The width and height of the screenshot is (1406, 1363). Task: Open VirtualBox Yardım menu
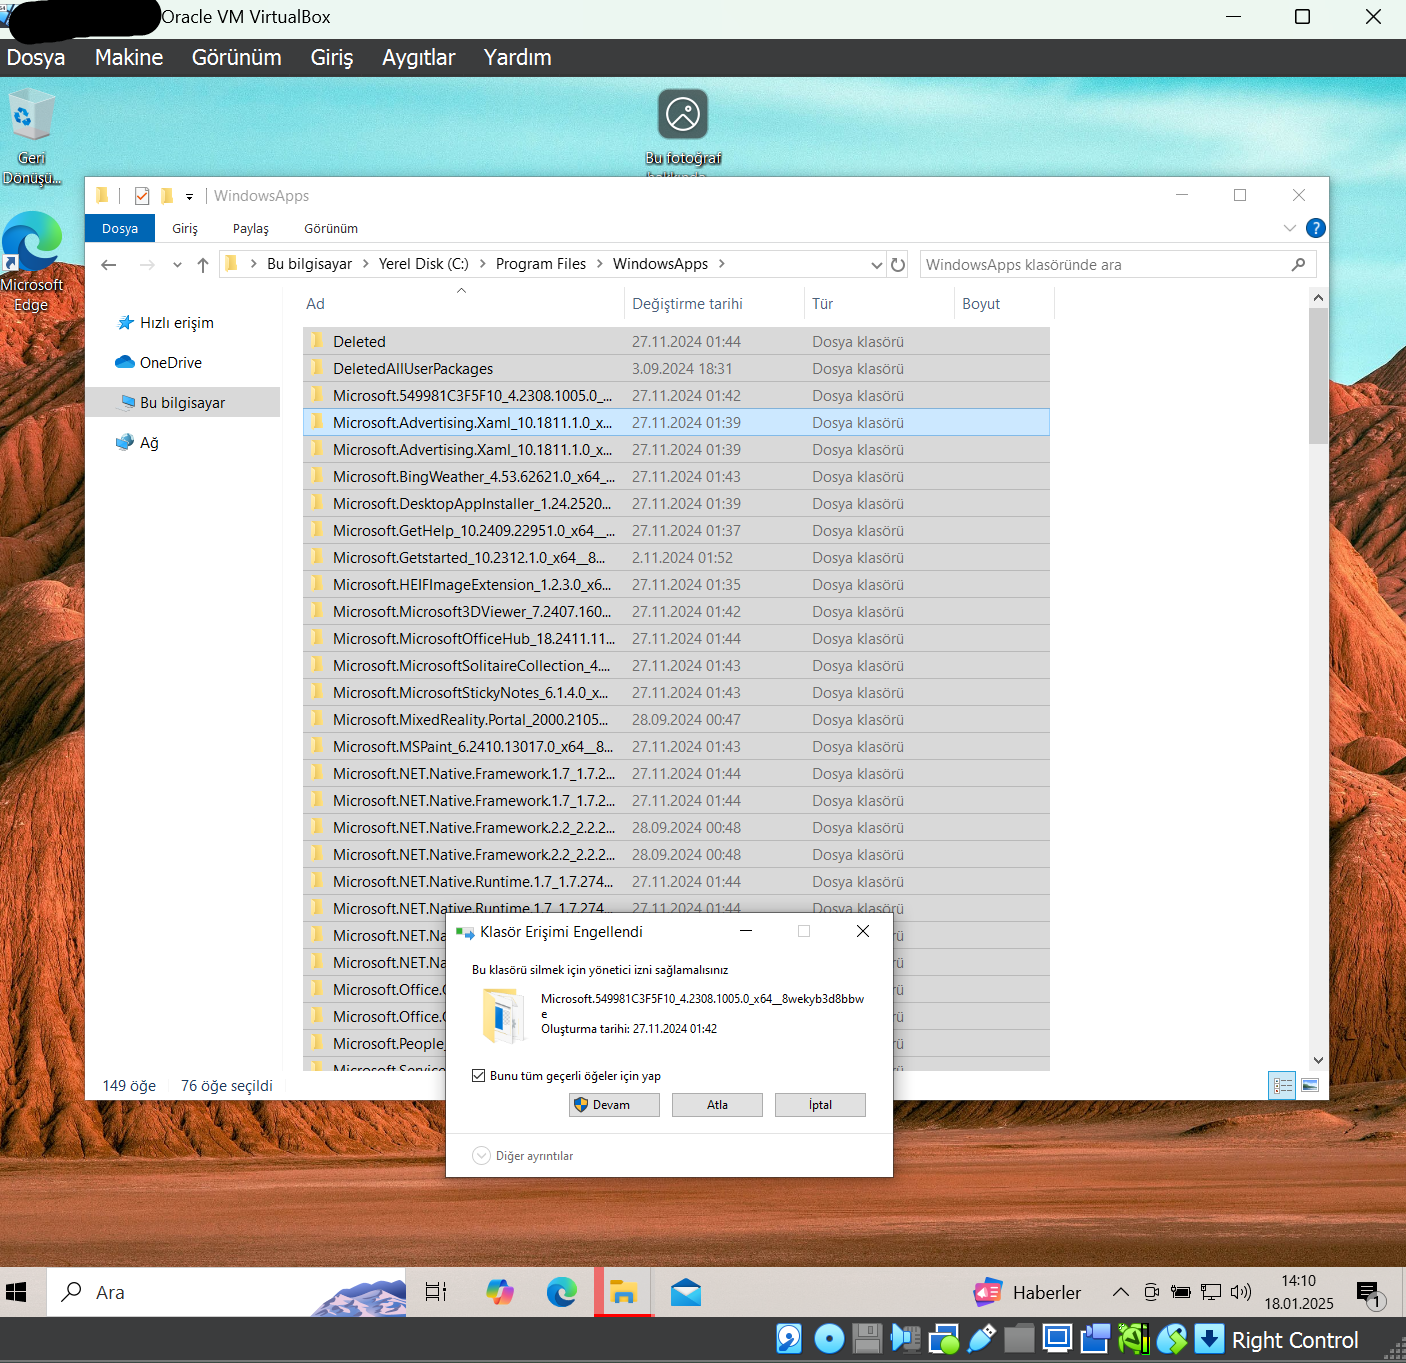coord(517,58)
